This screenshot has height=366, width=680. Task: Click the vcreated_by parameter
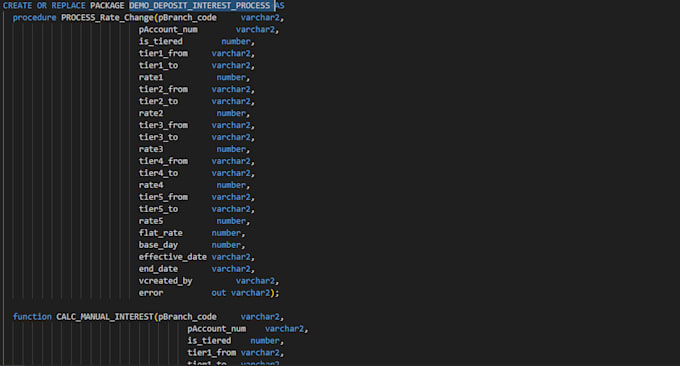(x=165, y=281)
